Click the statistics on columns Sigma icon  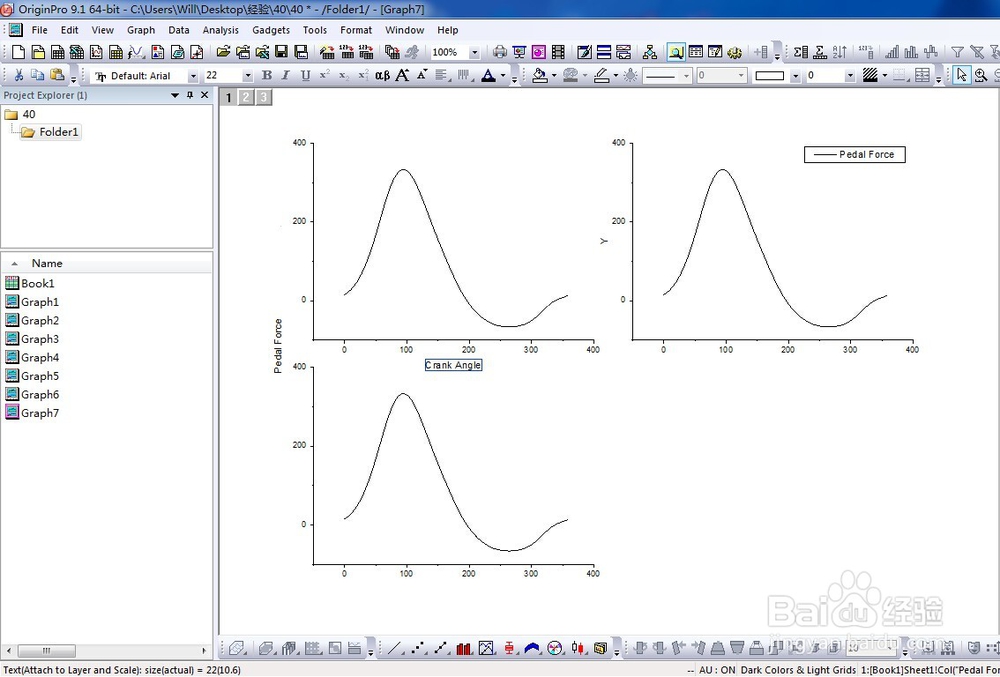(x=801, y=52)
